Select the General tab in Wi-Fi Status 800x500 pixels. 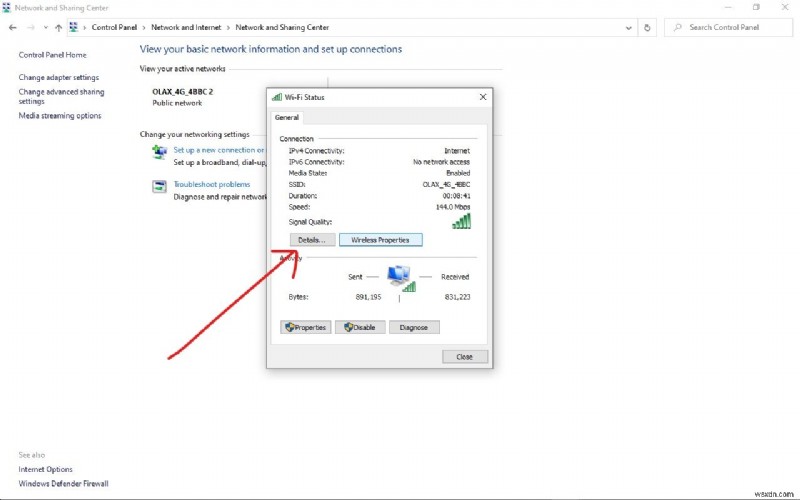(x=287, y=117)
